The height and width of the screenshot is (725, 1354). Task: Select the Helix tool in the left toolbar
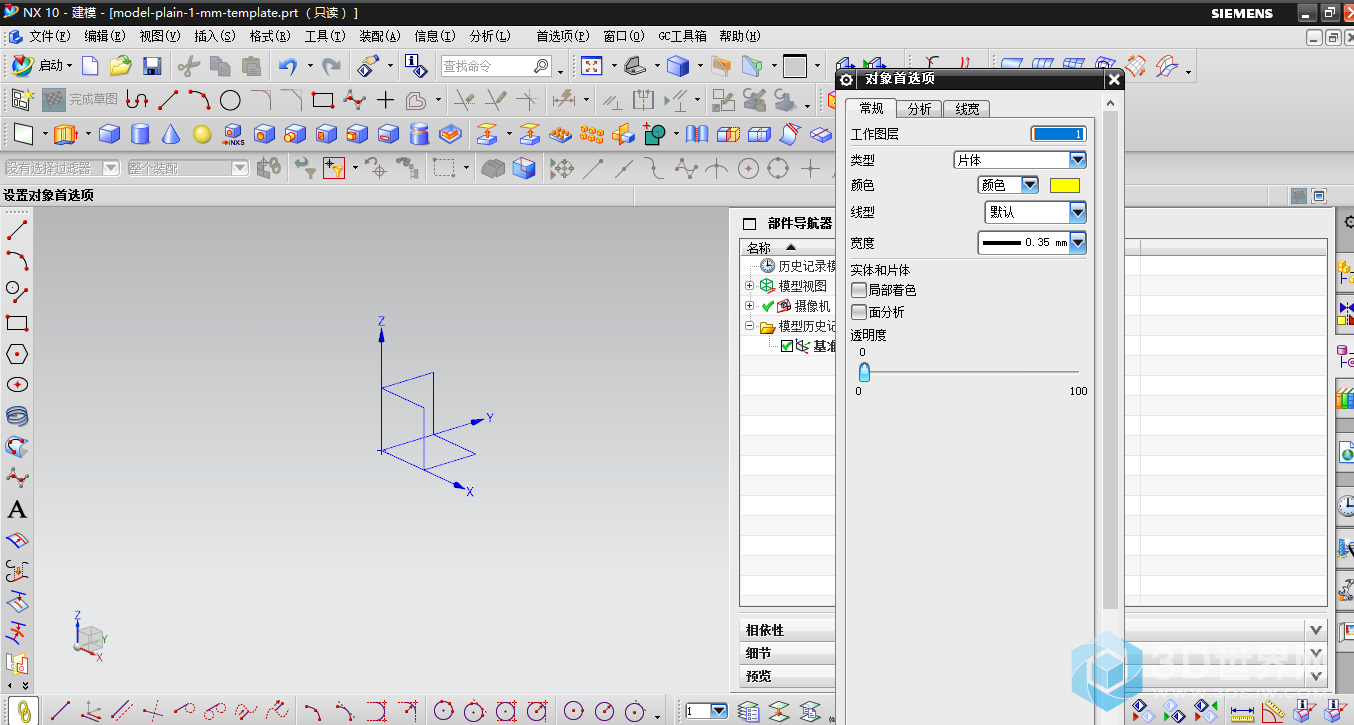click(x=17, y=416)
